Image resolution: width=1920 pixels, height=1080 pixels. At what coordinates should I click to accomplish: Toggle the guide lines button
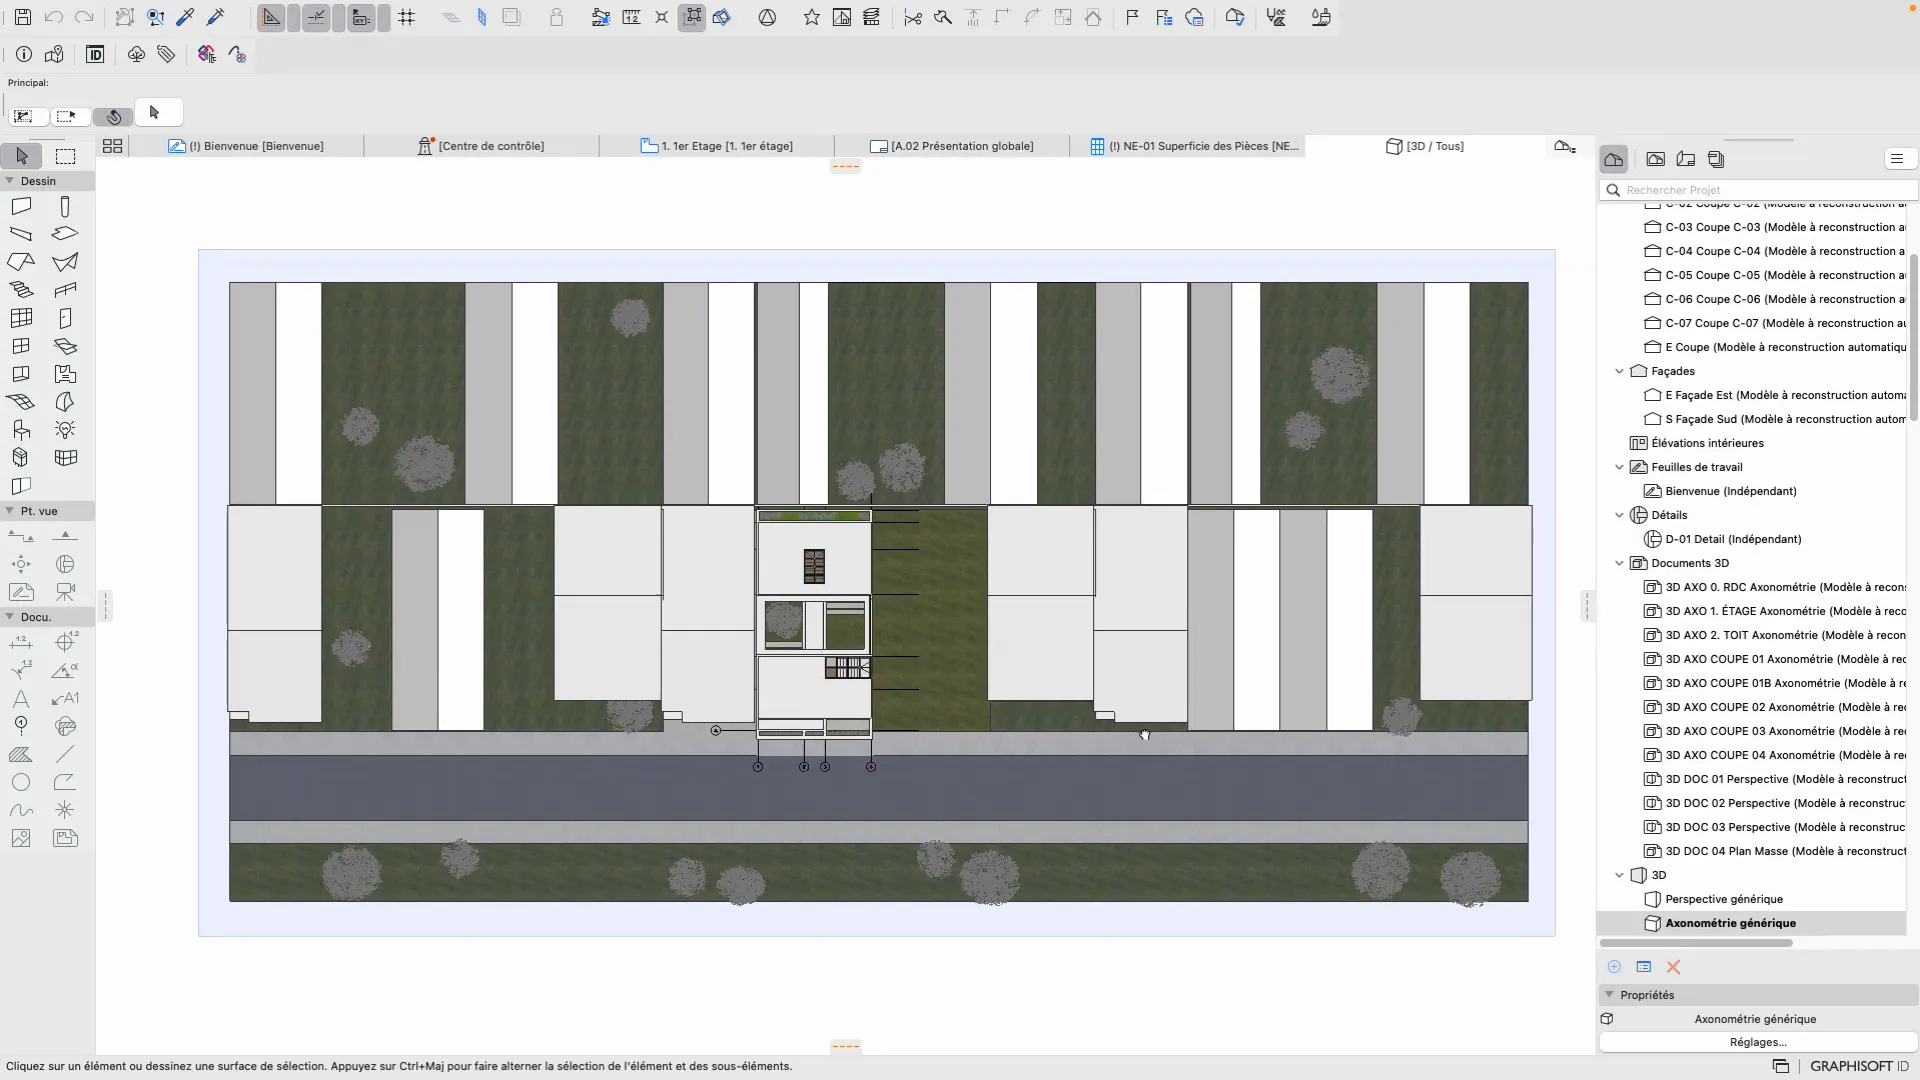click(x=271, y=17)
